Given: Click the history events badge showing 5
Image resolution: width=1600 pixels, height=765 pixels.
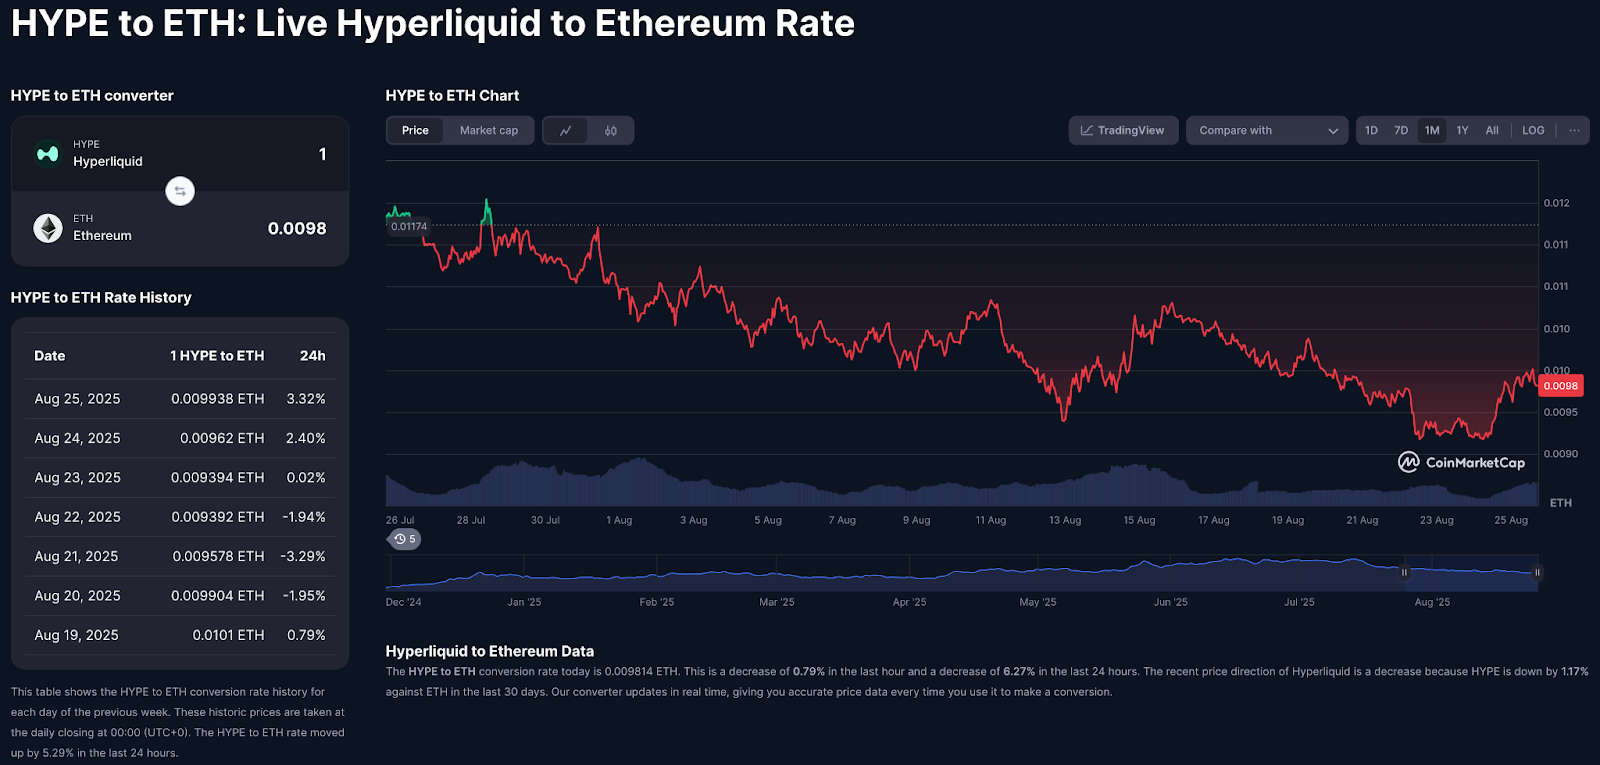Looking at the screenshot, I should coord(404,539).
